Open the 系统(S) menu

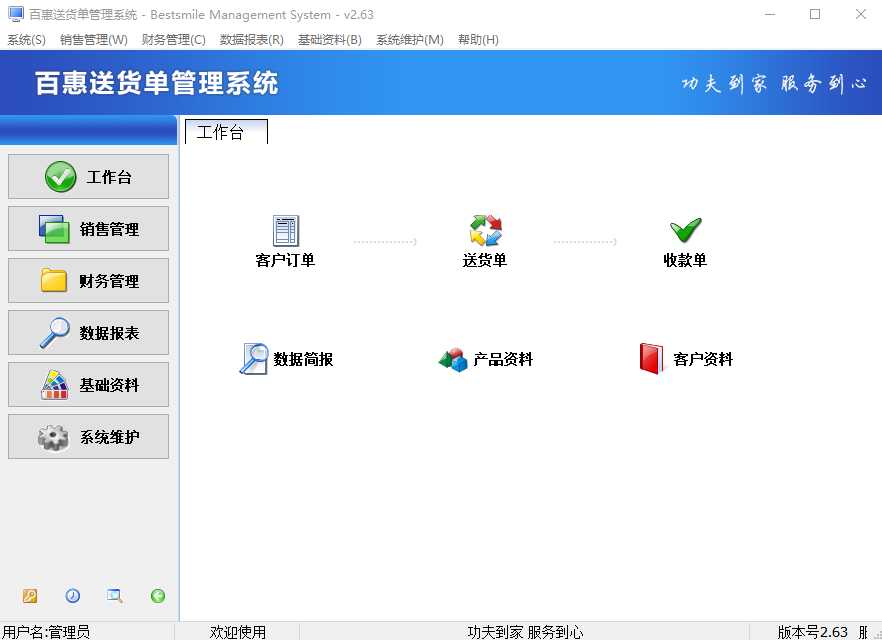[27, 40]
